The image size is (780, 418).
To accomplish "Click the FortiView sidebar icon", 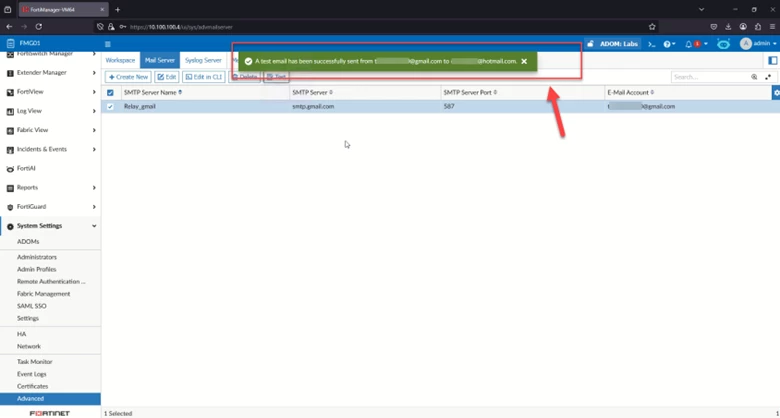I will coord(10,93).
